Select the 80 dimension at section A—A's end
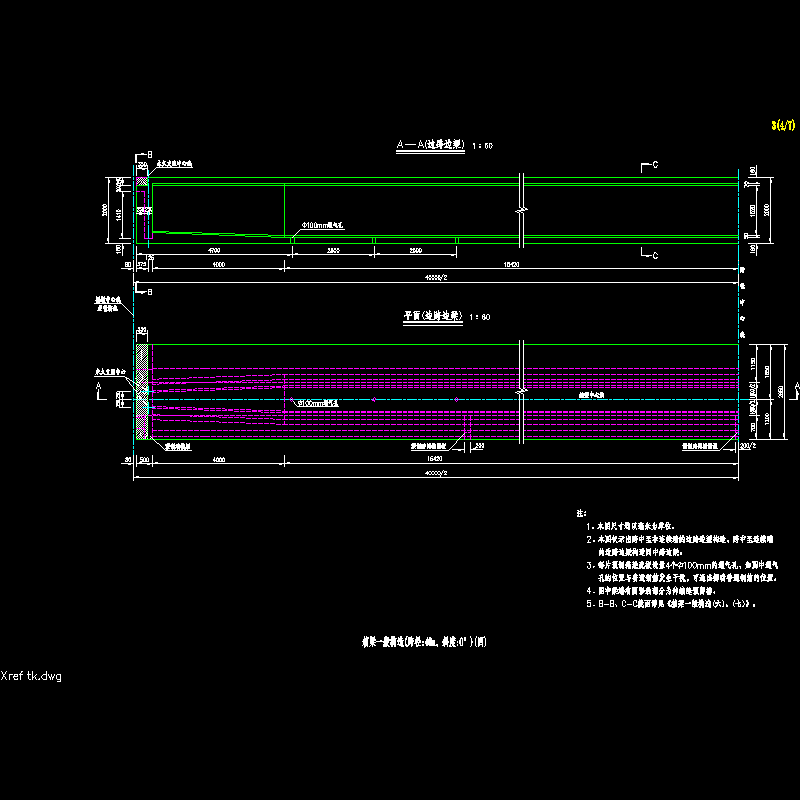 click(128, 264)
